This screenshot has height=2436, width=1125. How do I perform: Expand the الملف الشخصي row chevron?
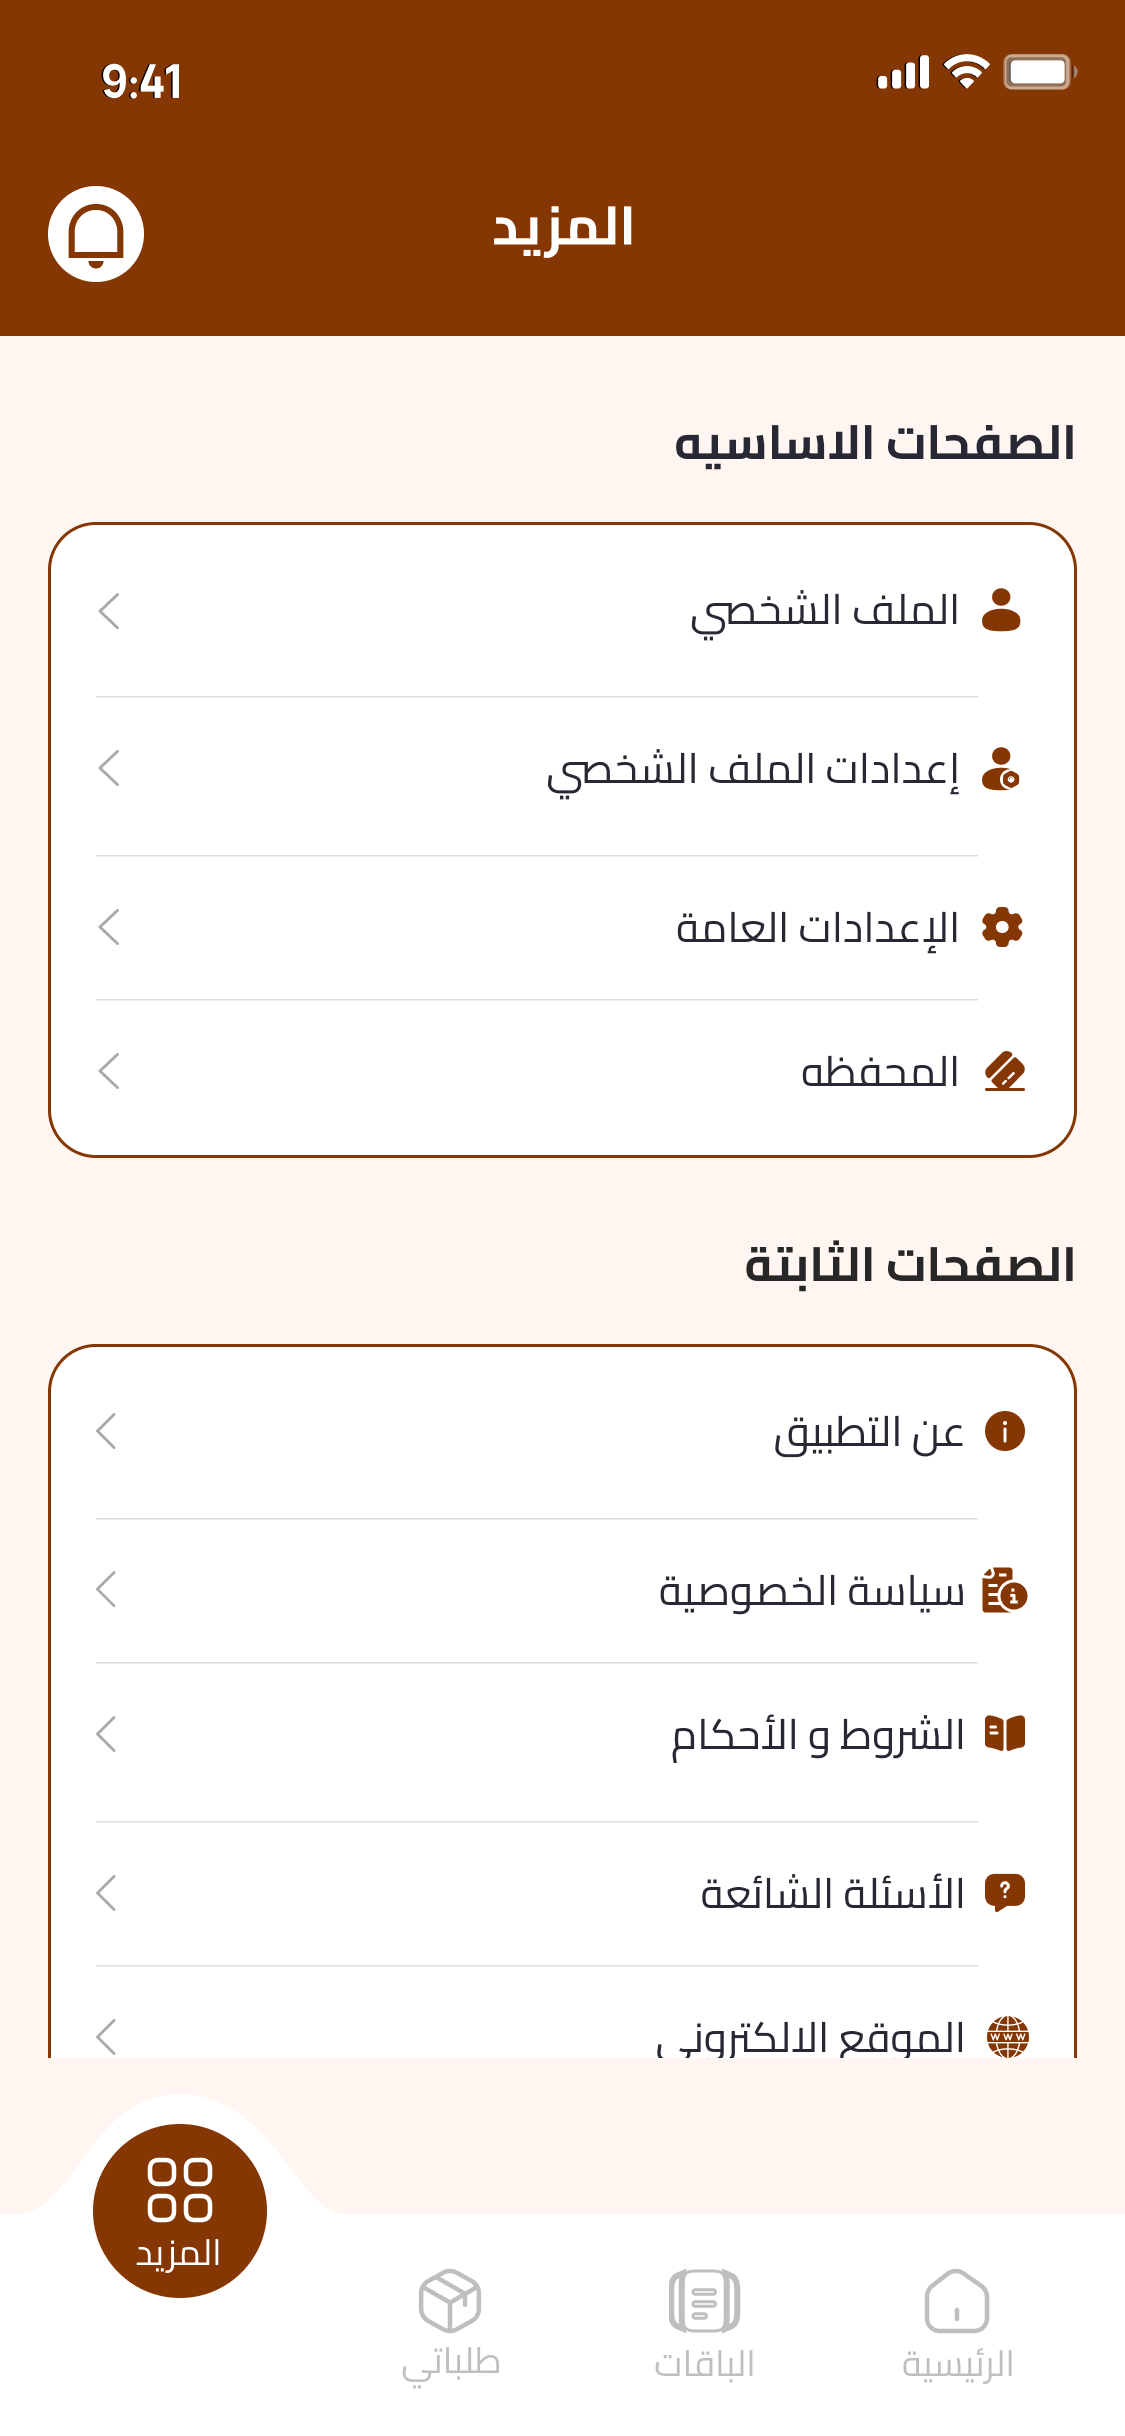[109, 611]
